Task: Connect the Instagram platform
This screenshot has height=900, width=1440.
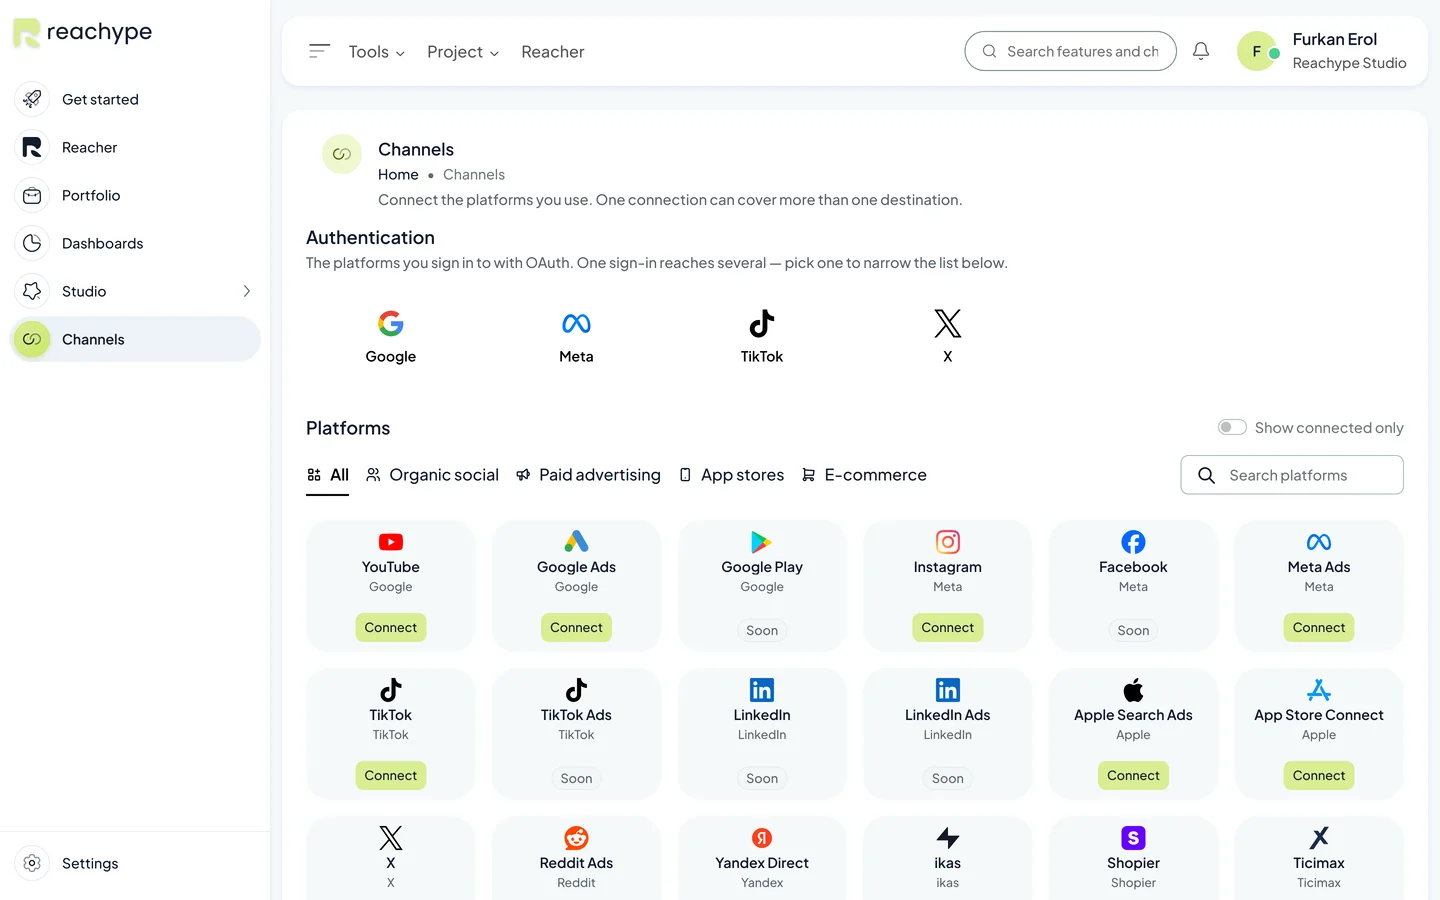Action: click(948, 628)
